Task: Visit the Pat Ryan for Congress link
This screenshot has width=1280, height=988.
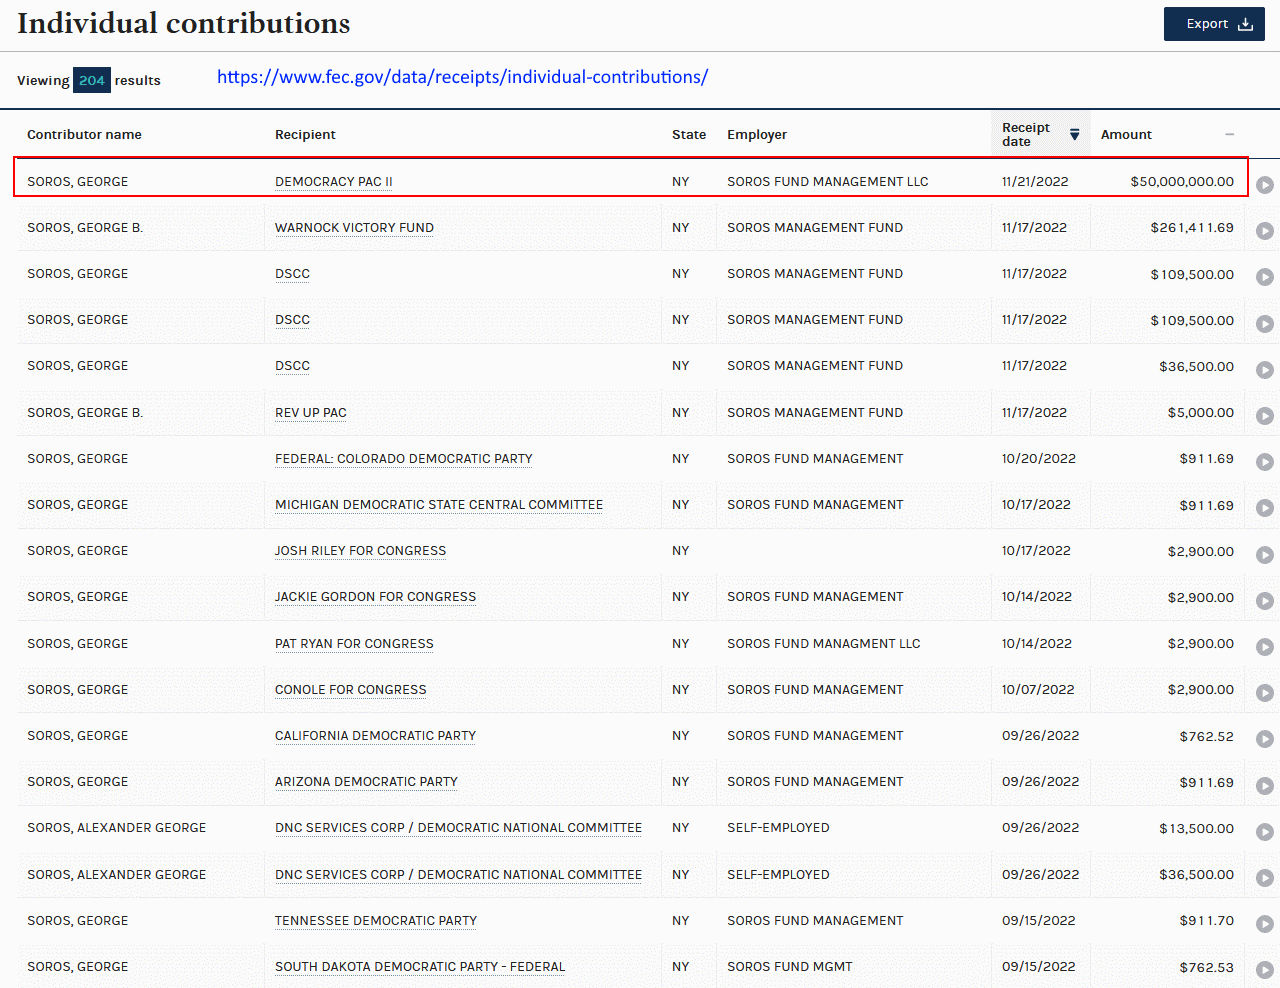Action: pos(354,644)
